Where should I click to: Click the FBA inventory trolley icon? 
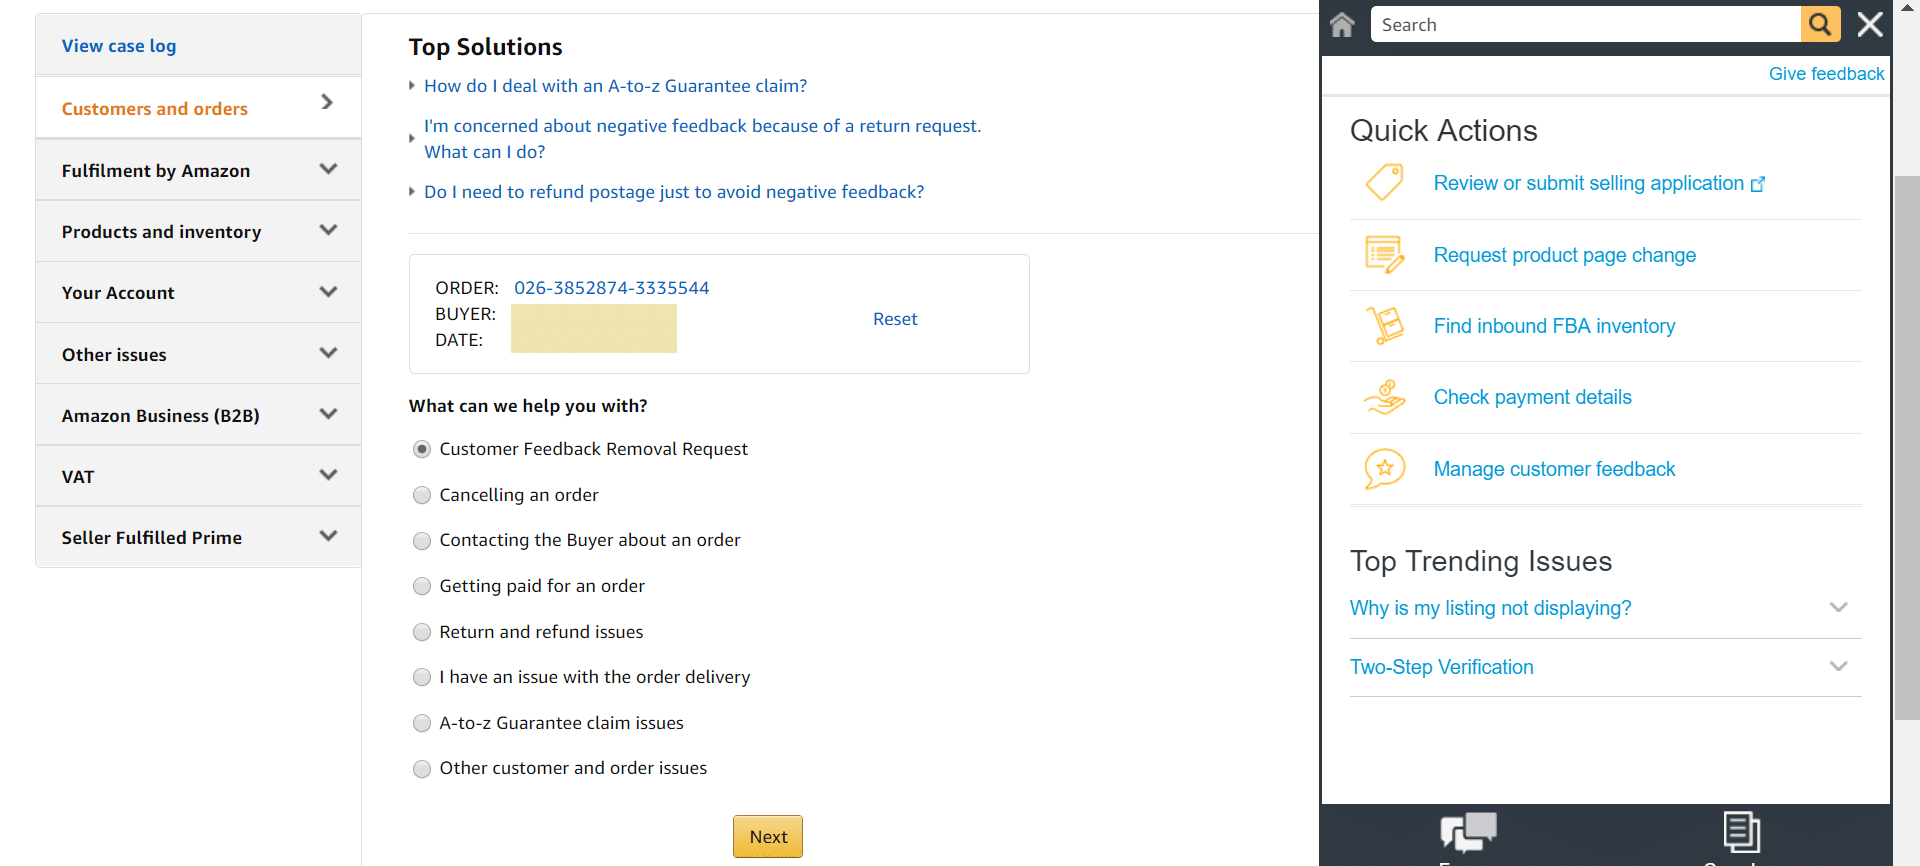[1385, 326]
